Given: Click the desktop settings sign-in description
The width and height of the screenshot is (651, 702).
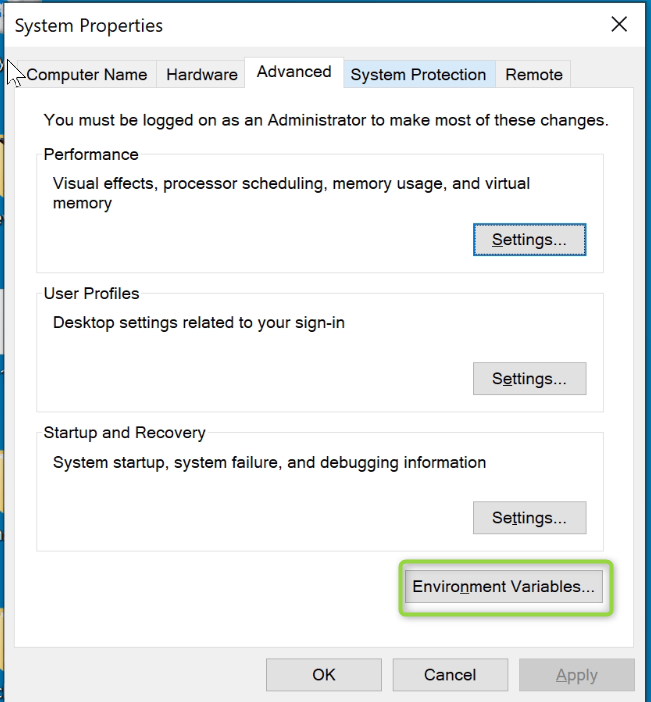Looking at the screenshot, I should (199, 323).
